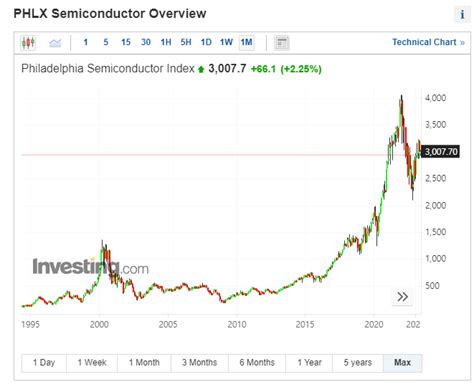Pick the 1W interval
This screenshot has height=387, width=474.
click(x=226, y=42)
